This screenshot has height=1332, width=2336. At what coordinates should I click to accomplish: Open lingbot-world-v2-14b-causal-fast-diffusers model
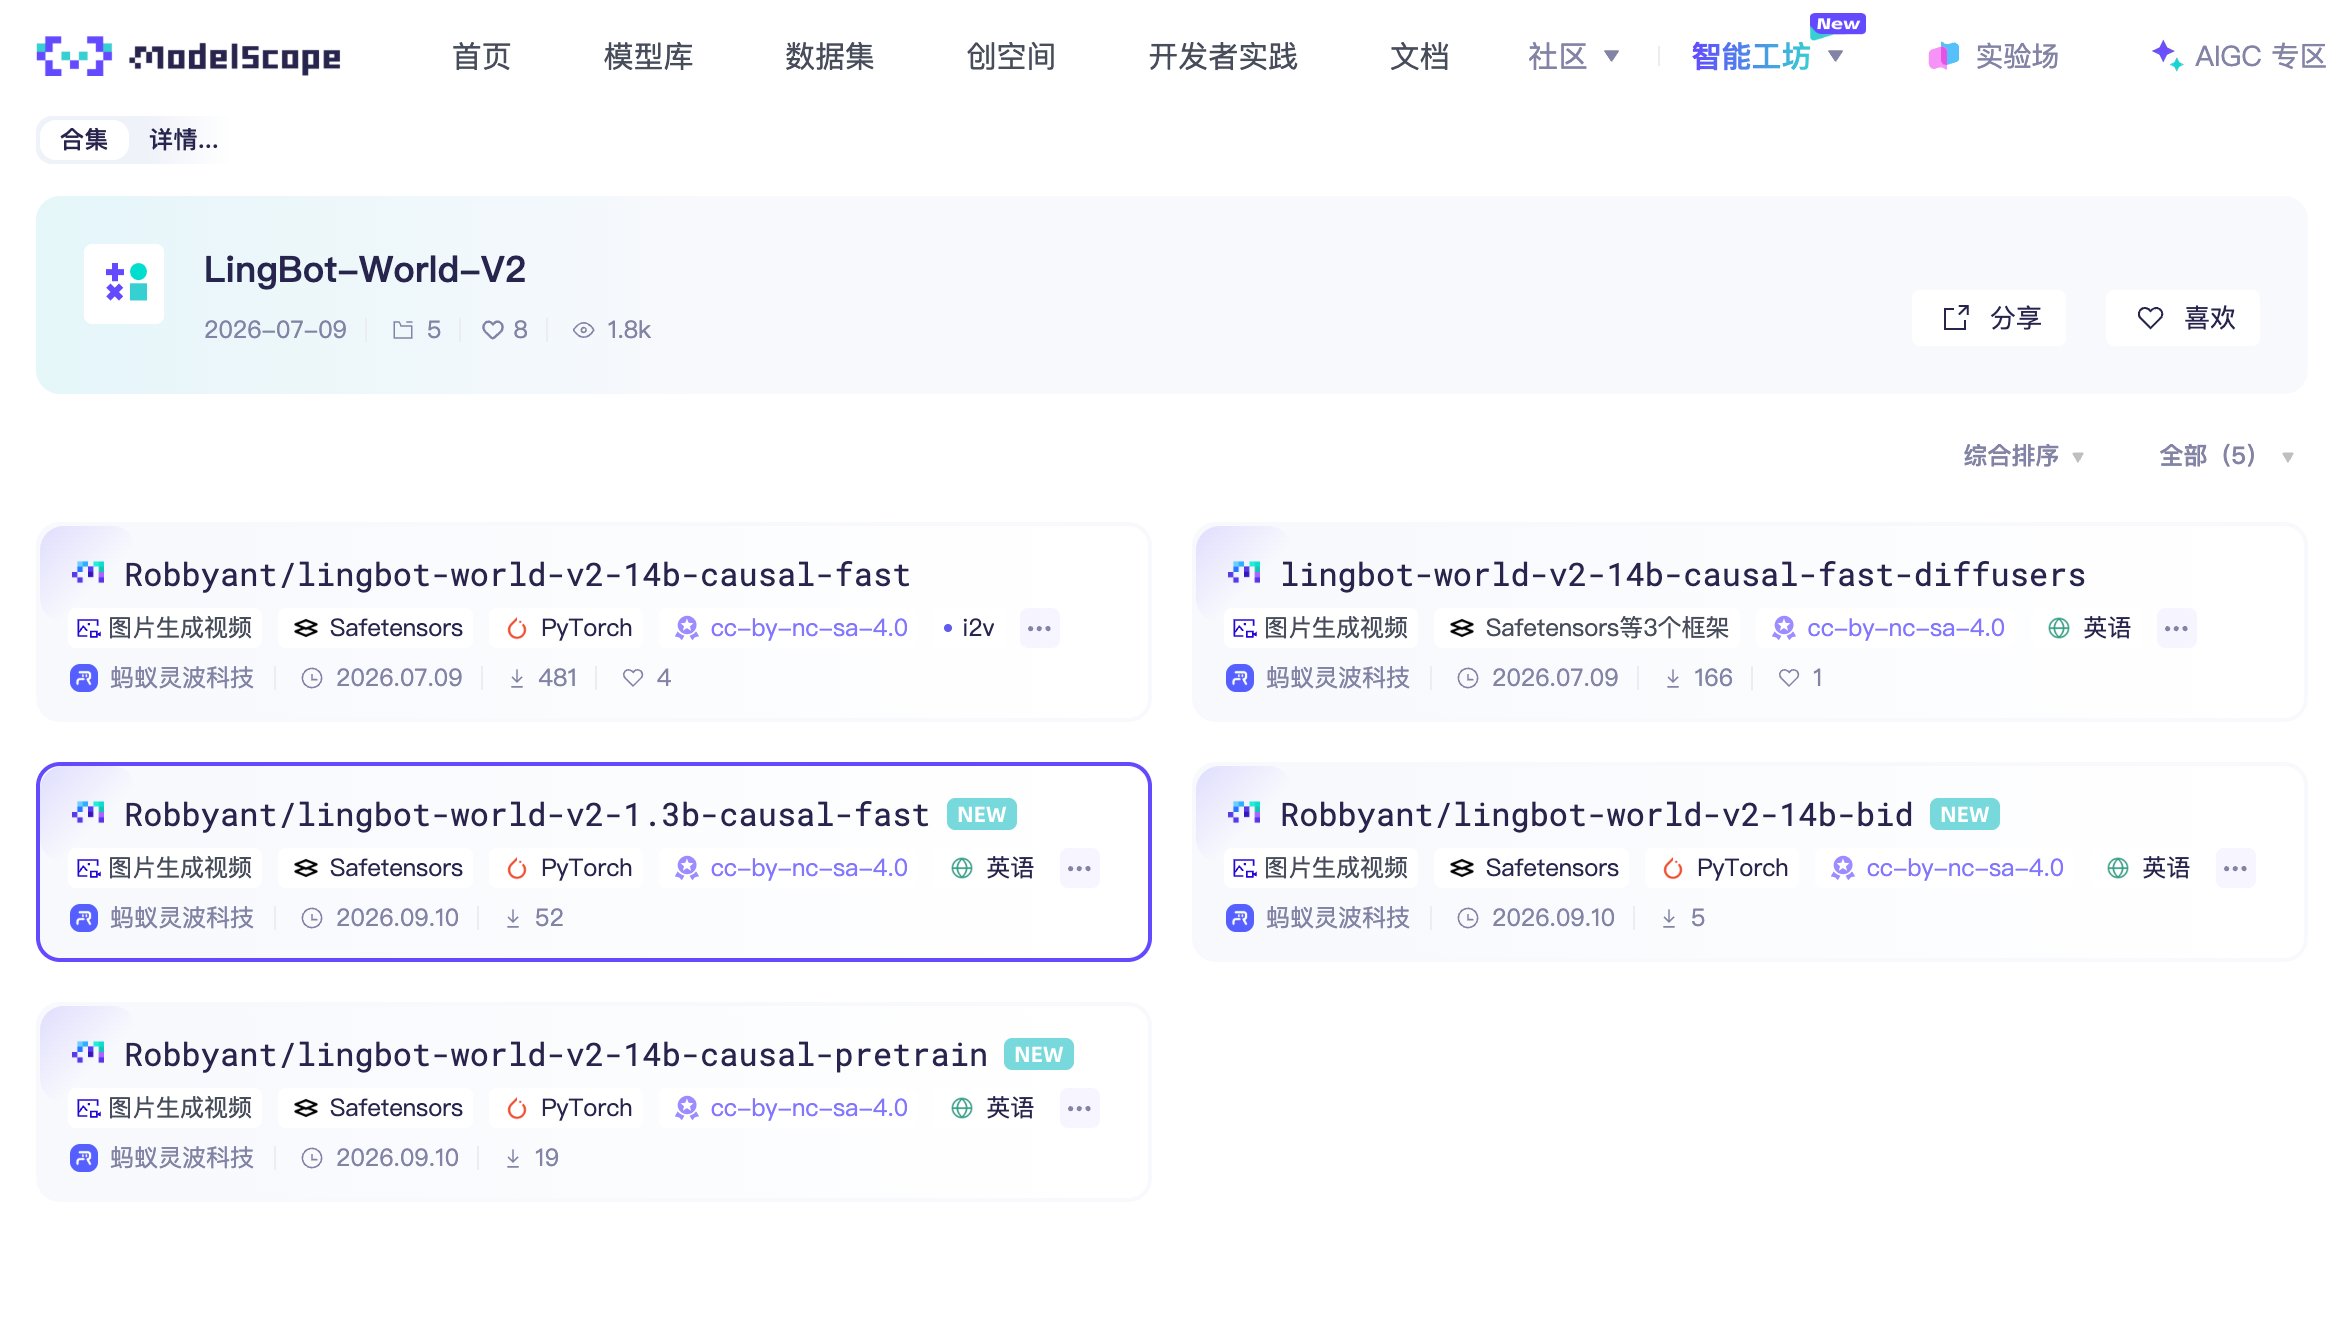1682,575
